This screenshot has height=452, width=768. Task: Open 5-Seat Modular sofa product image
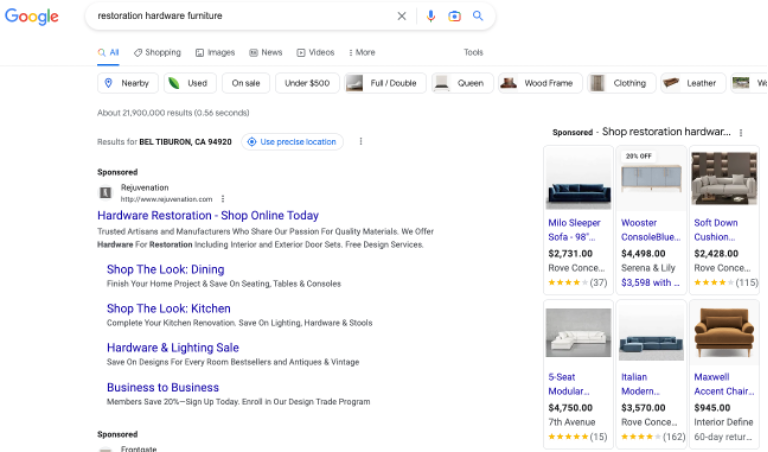tap(578, 333)
